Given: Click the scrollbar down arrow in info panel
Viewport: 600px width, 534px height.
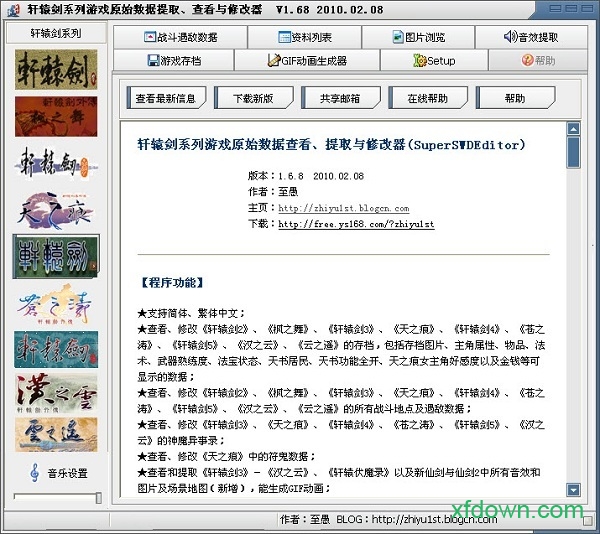Looking at the screenshot, I should (573, 490).
